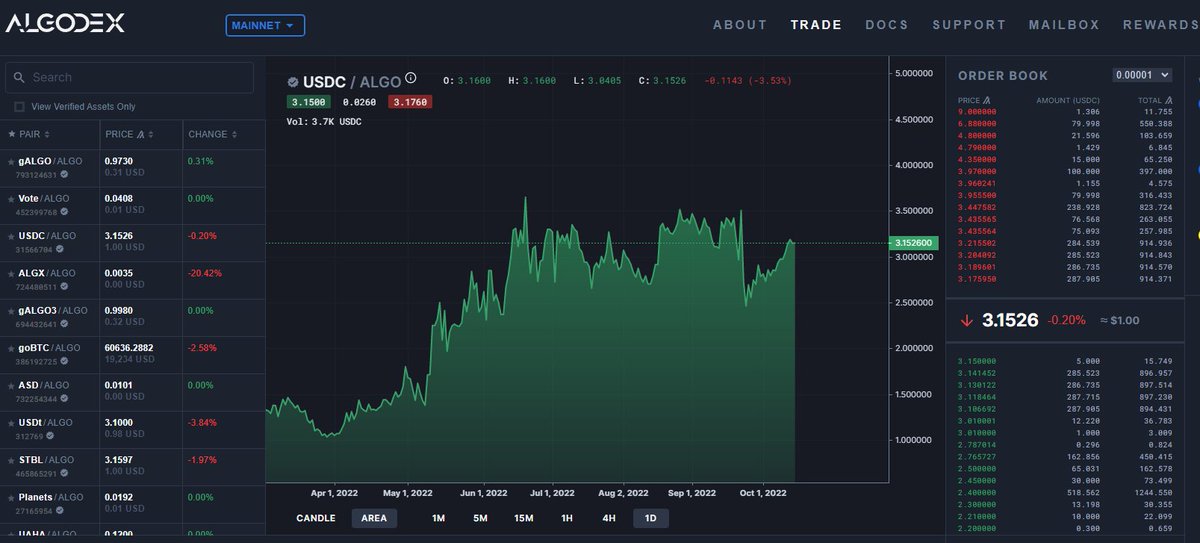
Task: Open the MAILBOX menu item
Action: [x=1064, y=25]
